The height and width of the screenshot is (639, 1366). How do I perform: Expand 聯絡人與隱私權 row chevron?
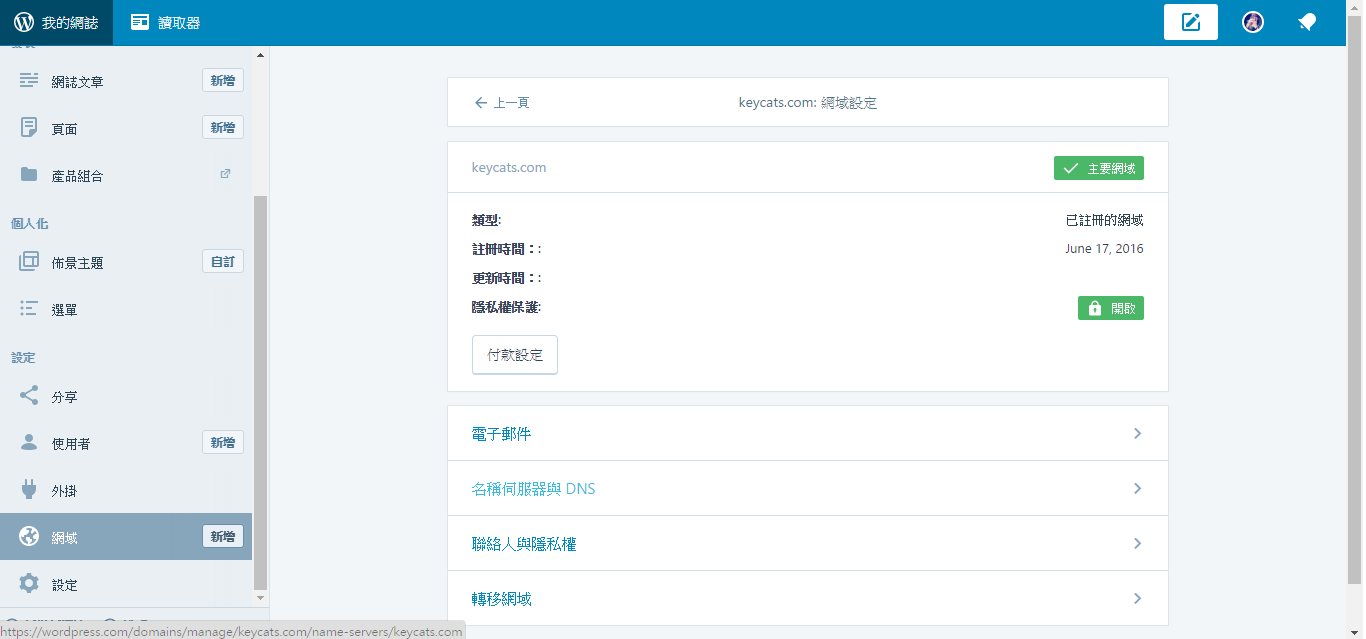coord(1137,544)
